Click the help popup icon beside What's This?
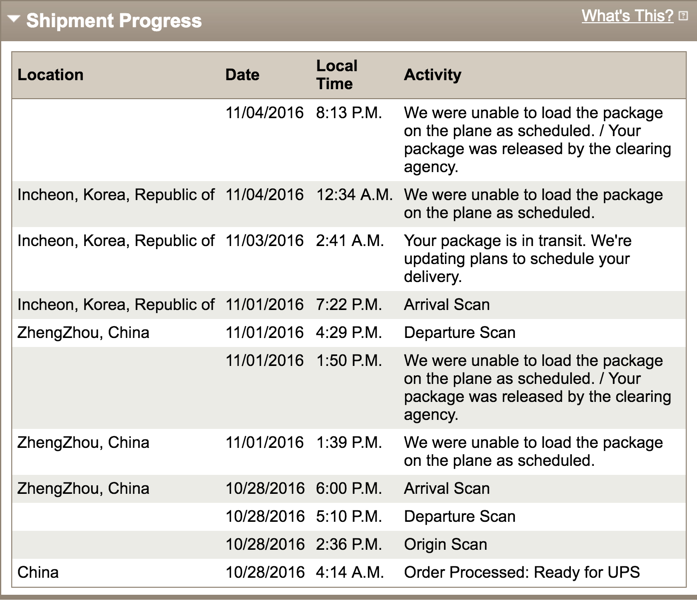Screen dimensions: 697x603 click(683, 16)
